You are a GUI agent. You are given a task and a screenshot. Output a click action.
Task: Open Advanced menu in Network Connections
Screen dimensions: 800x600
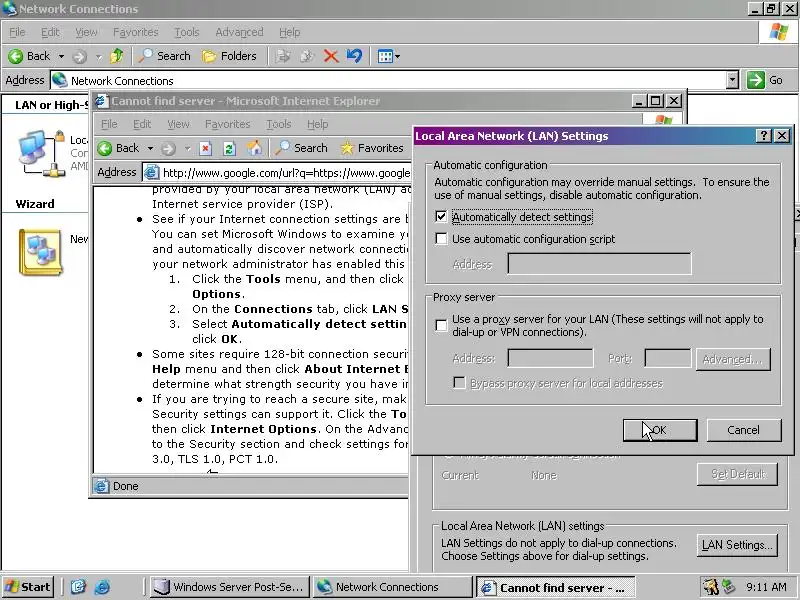tap(239, 32)
